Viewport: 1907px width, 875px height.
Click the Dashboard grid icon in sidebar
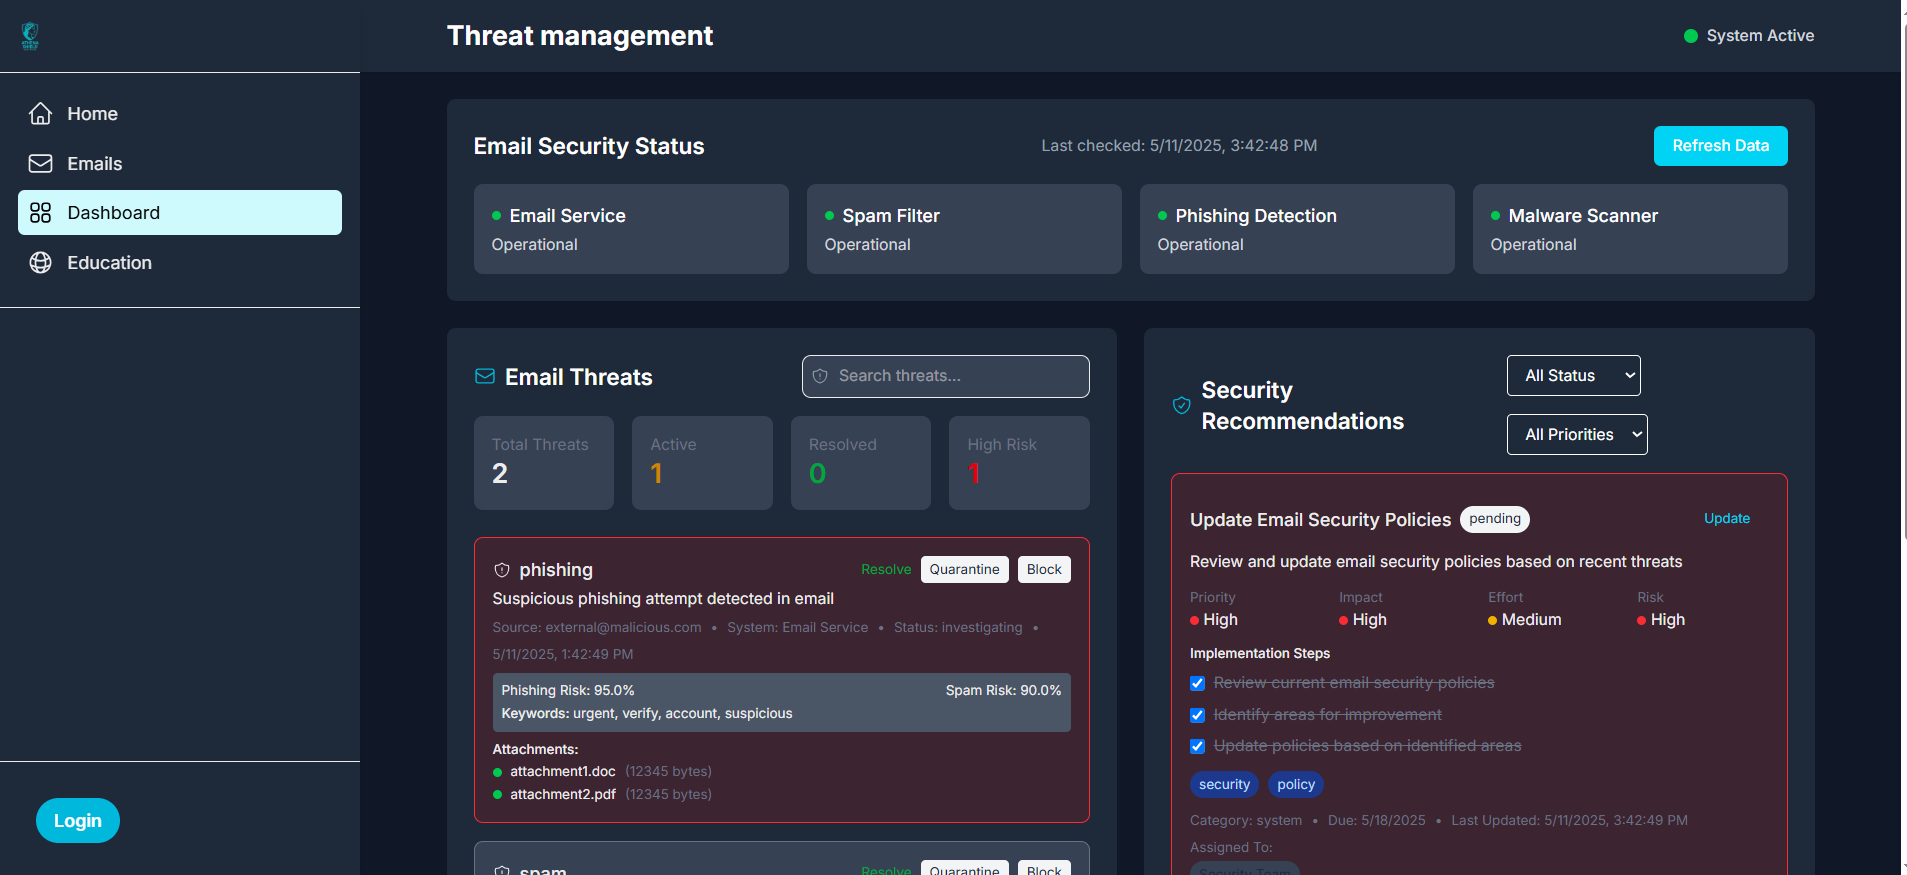[40, 212]
